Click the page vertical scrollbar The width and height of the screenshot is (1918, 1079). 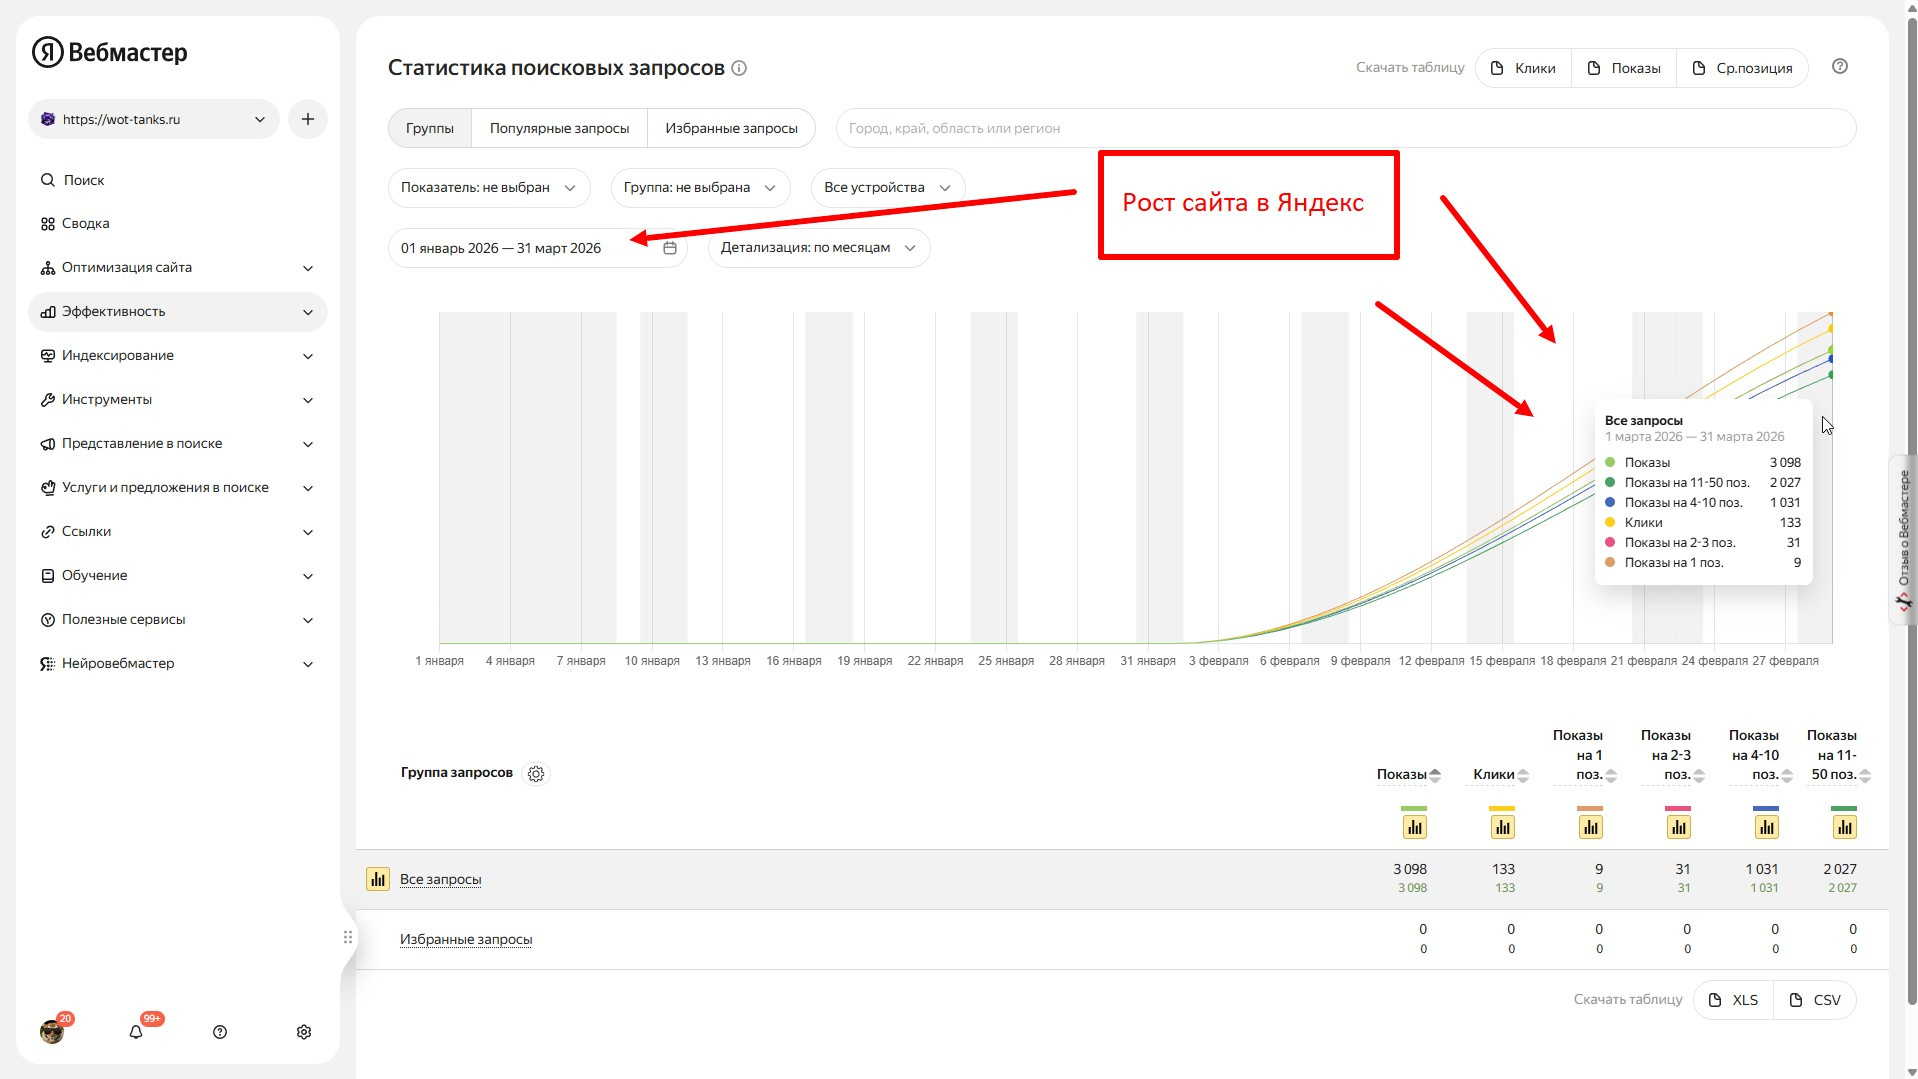click(x=1911, y=510)
